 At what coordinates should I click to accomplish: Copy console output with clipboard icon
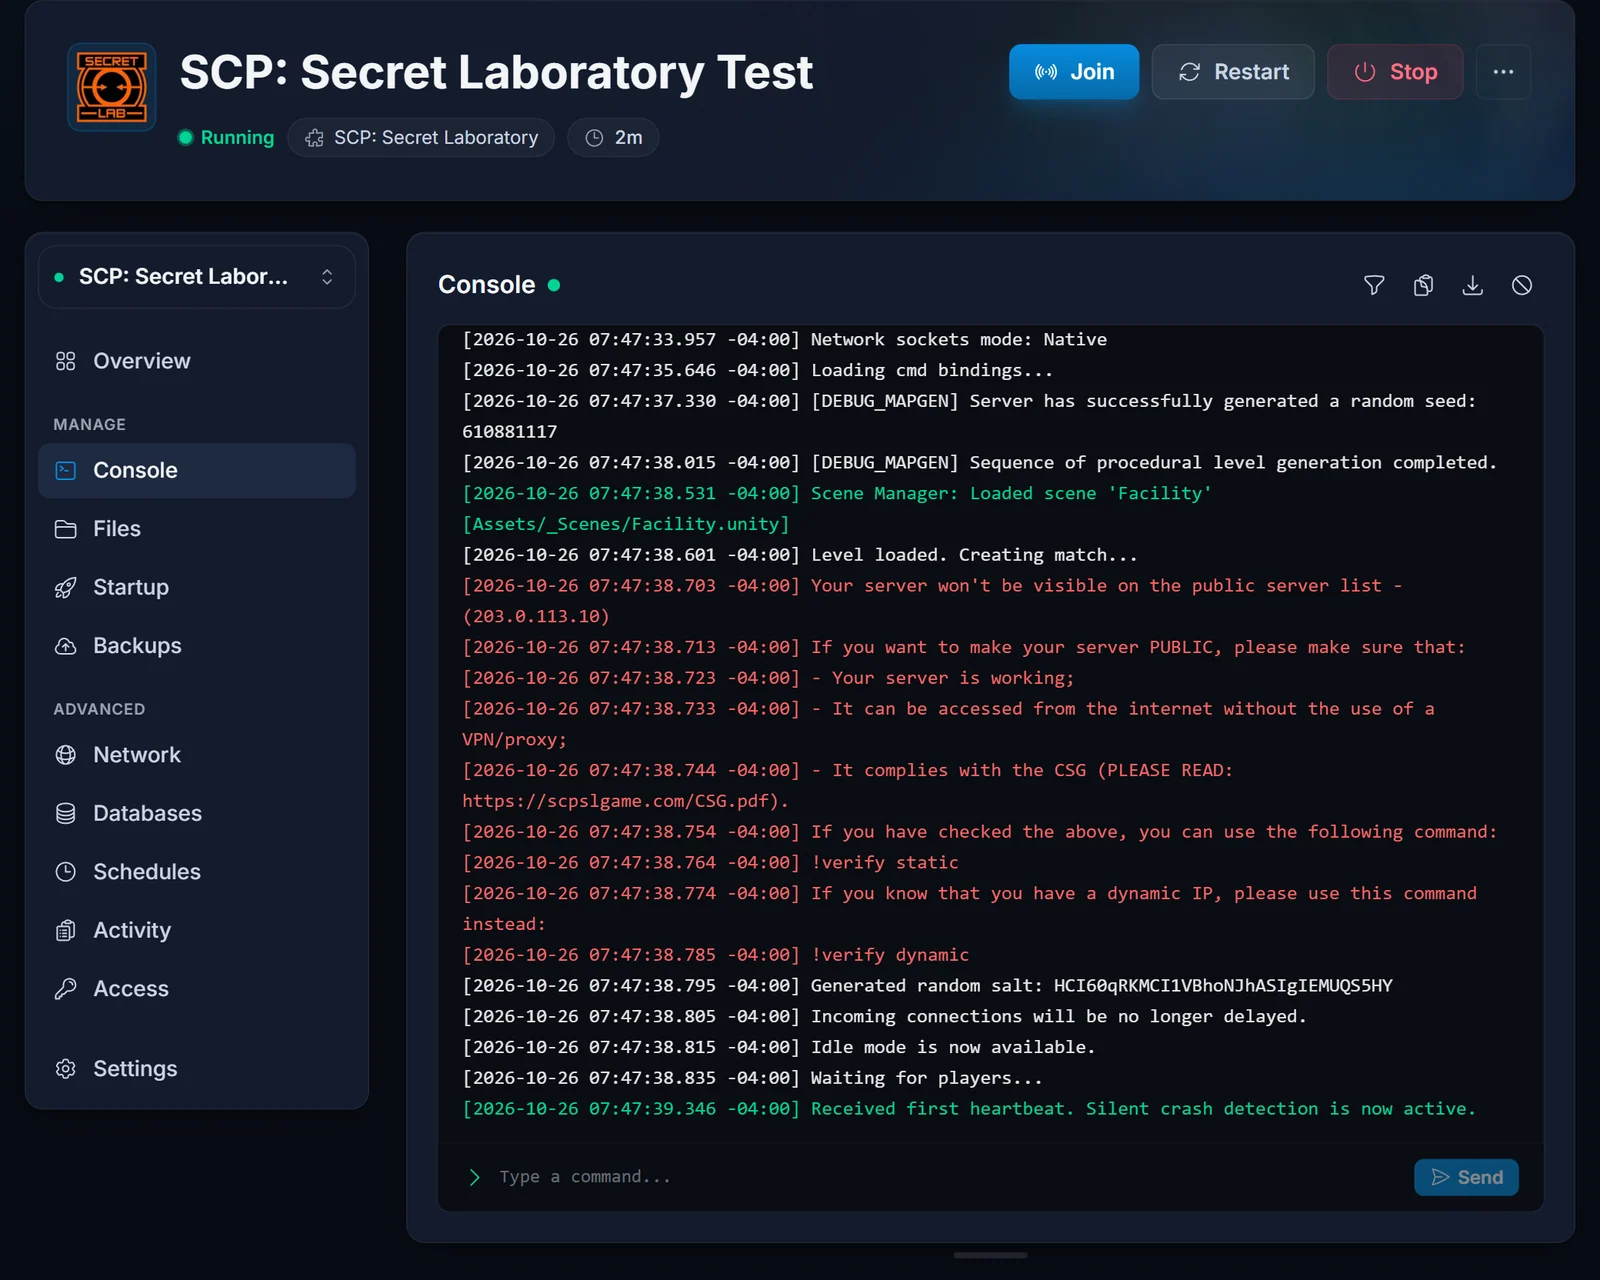(1423, 286)
